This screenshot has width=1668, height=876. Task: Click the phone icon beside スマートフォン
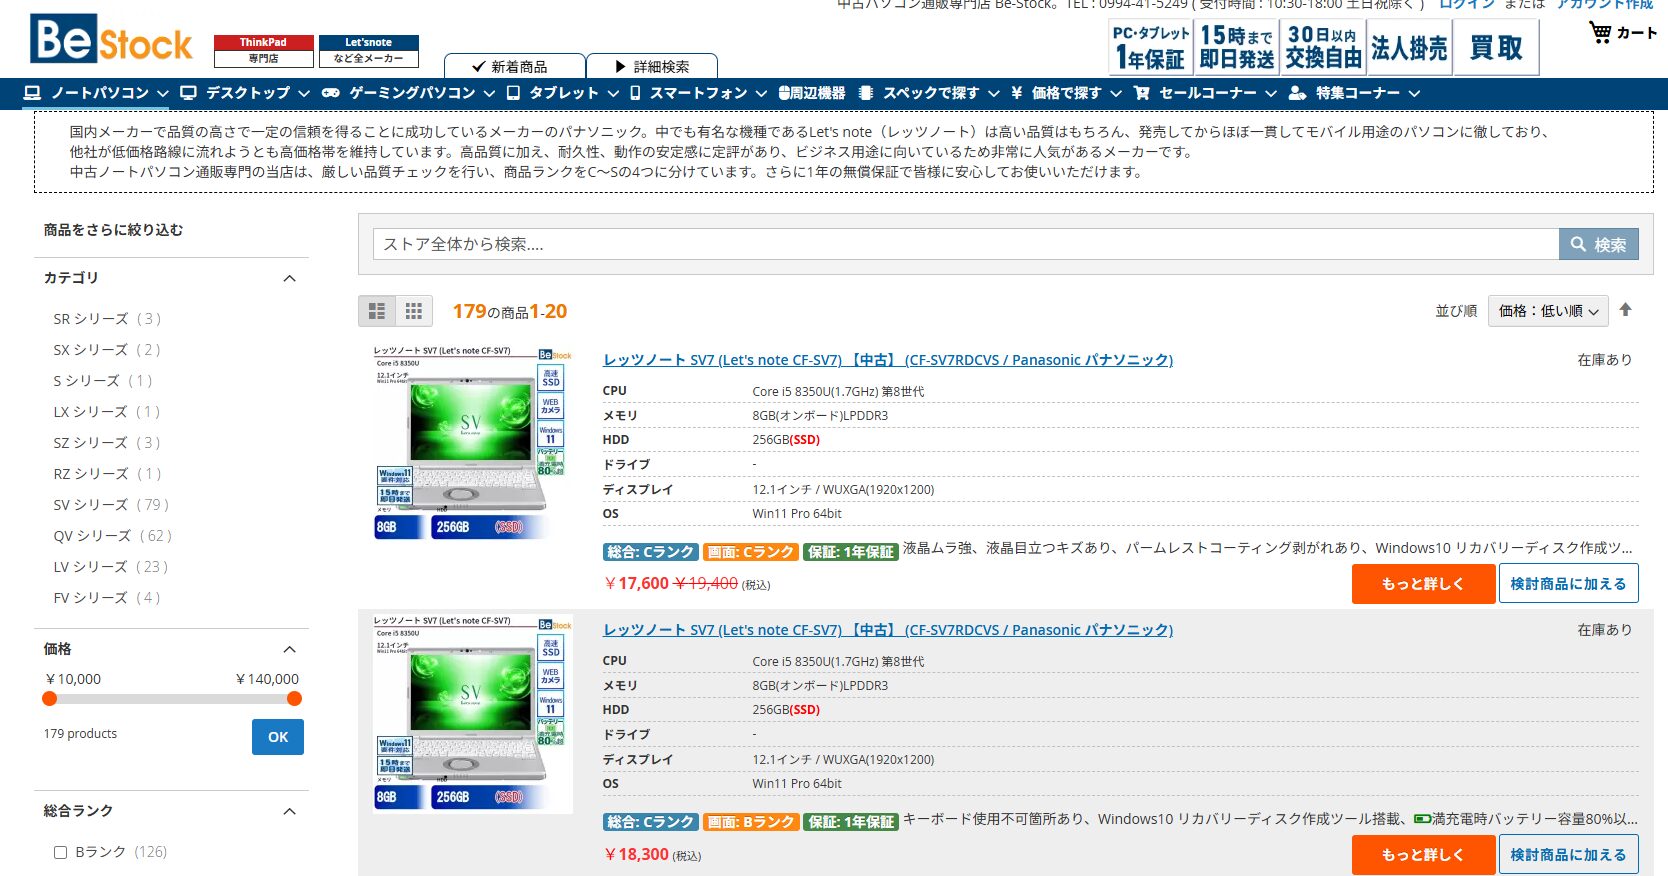[x=635, y=93]
